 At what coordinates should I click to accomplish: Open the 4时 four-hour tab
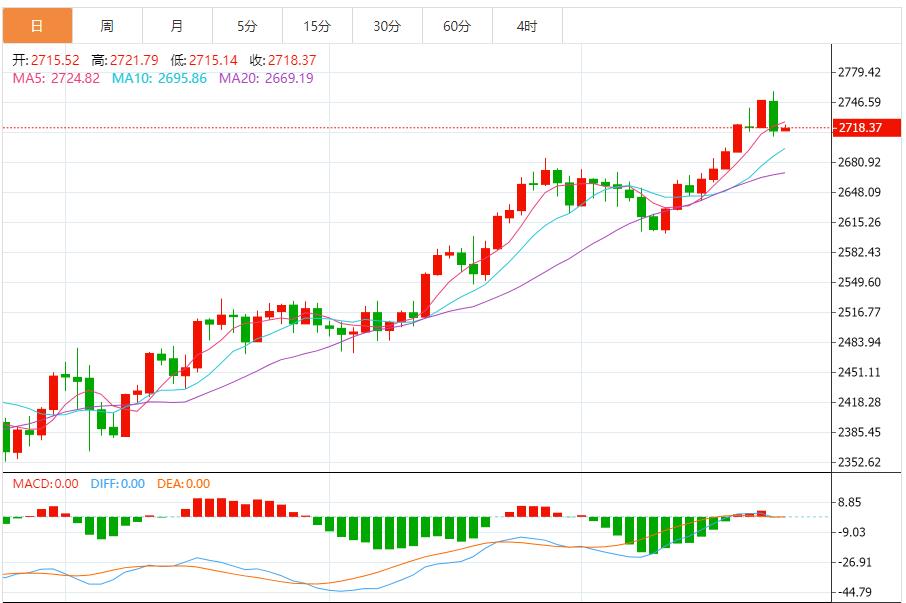527,26
